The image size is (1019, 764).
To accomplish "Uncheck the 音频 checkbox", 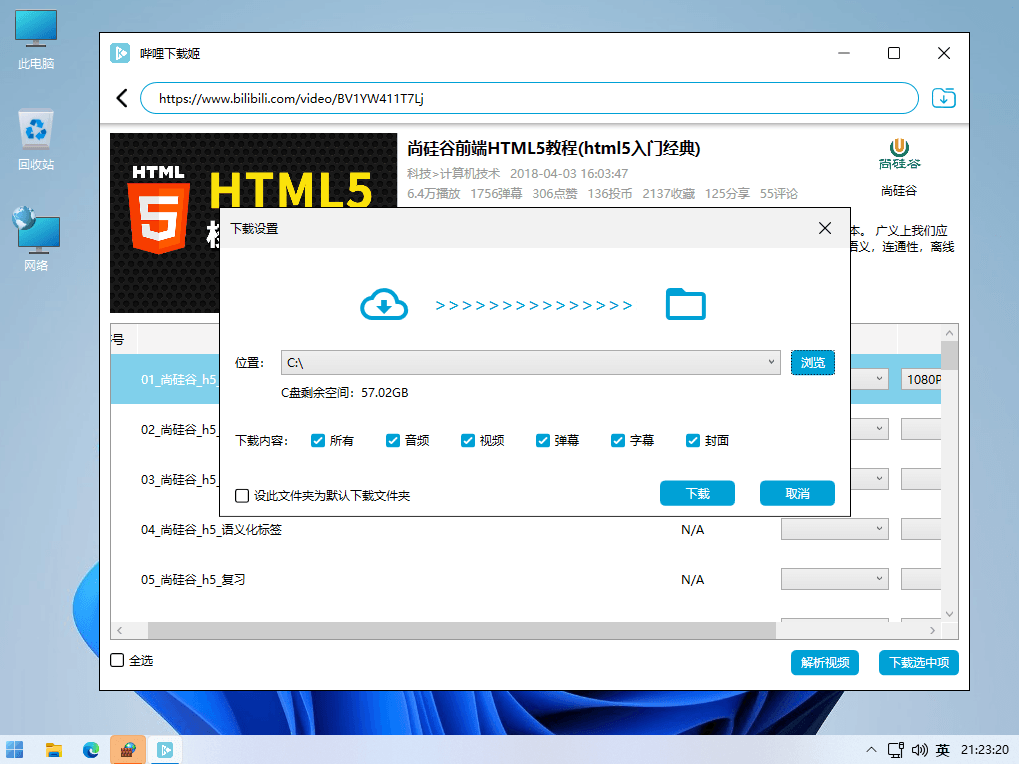I will 393,440.
